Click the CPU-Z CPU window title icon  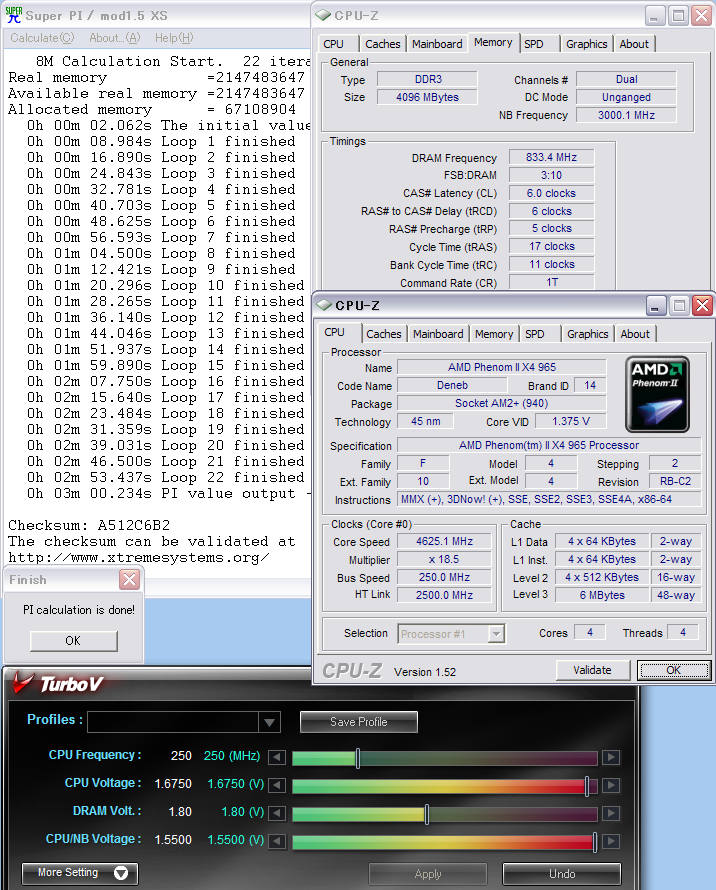(x=324, y=305)
